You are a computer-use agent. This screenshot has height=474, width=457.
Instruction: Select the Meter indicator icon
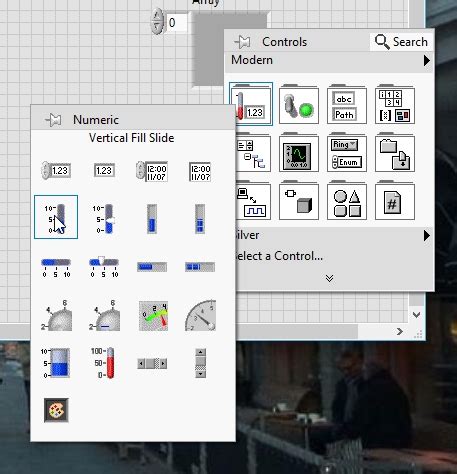click(x=153, y=316)
